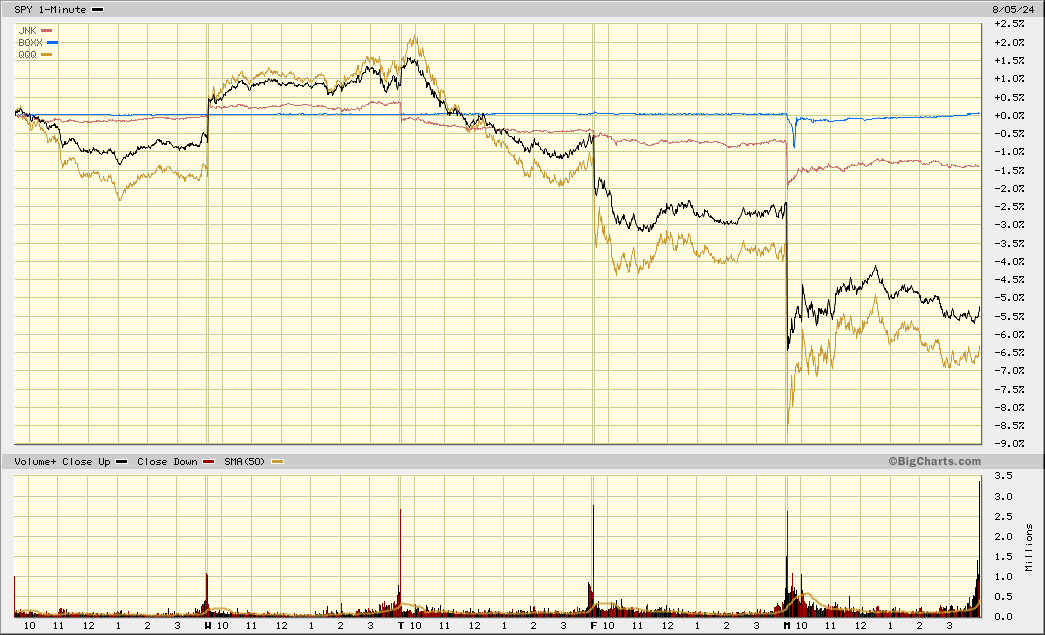
Task: Click the -0.5% price axis label
Action: (x=1009, y=134)
